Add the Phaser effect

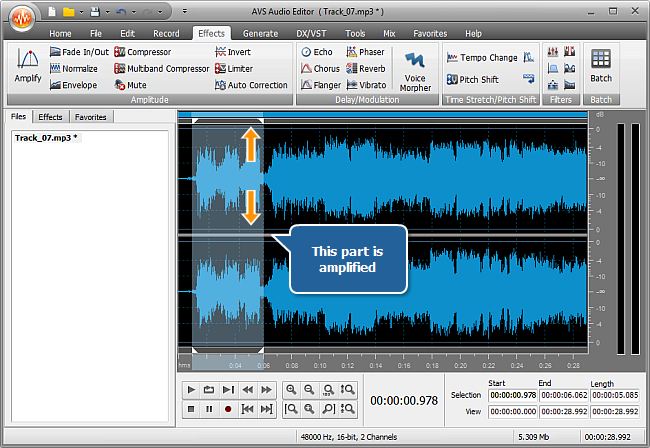point(366,52)
